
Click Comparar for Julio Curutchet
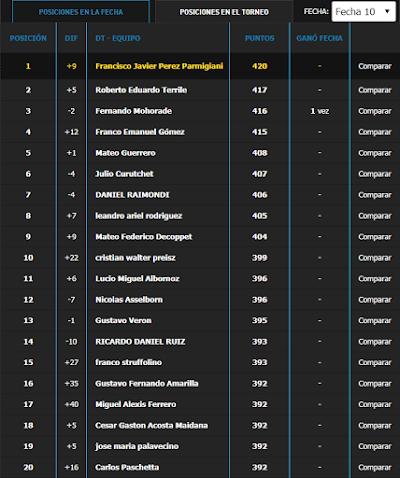point(375,174)
